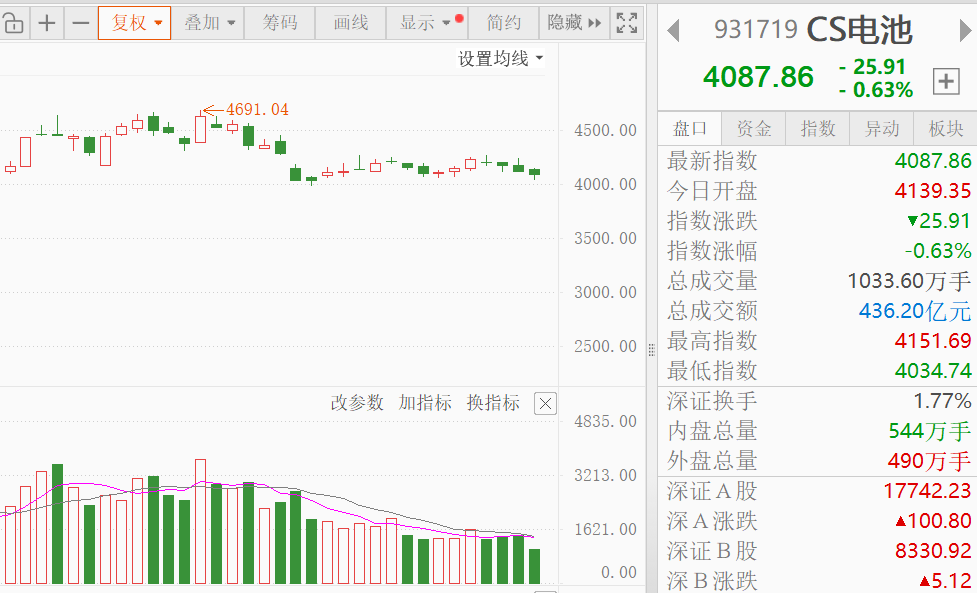This screenshot has width=977, height=593.
Task: Go to previous stock with left arrow
Action: point(673,31)
